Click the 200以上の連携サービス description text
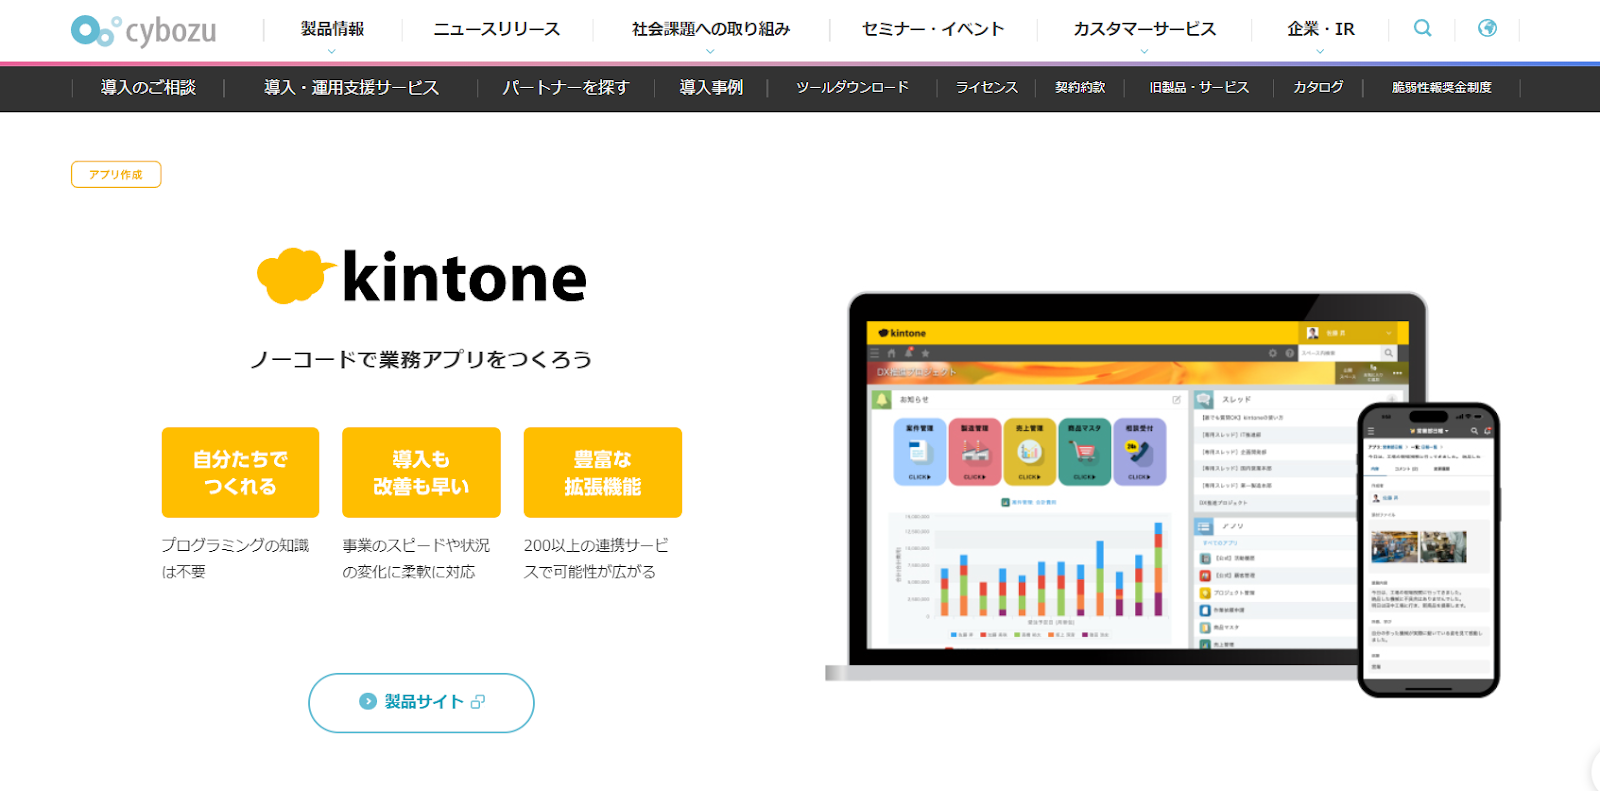This screenshot has width=1600, height=791. (597, 558)
